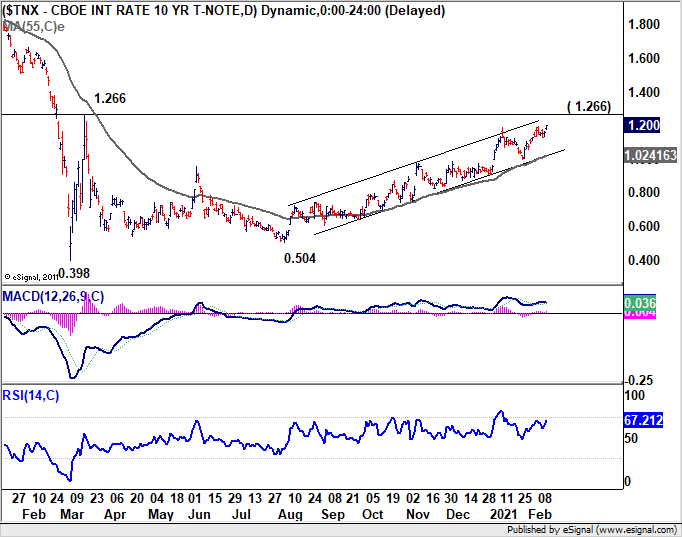Click the RSI axis label 100
This screenshot has width=682, height=537.
click(x=634, y=395)
